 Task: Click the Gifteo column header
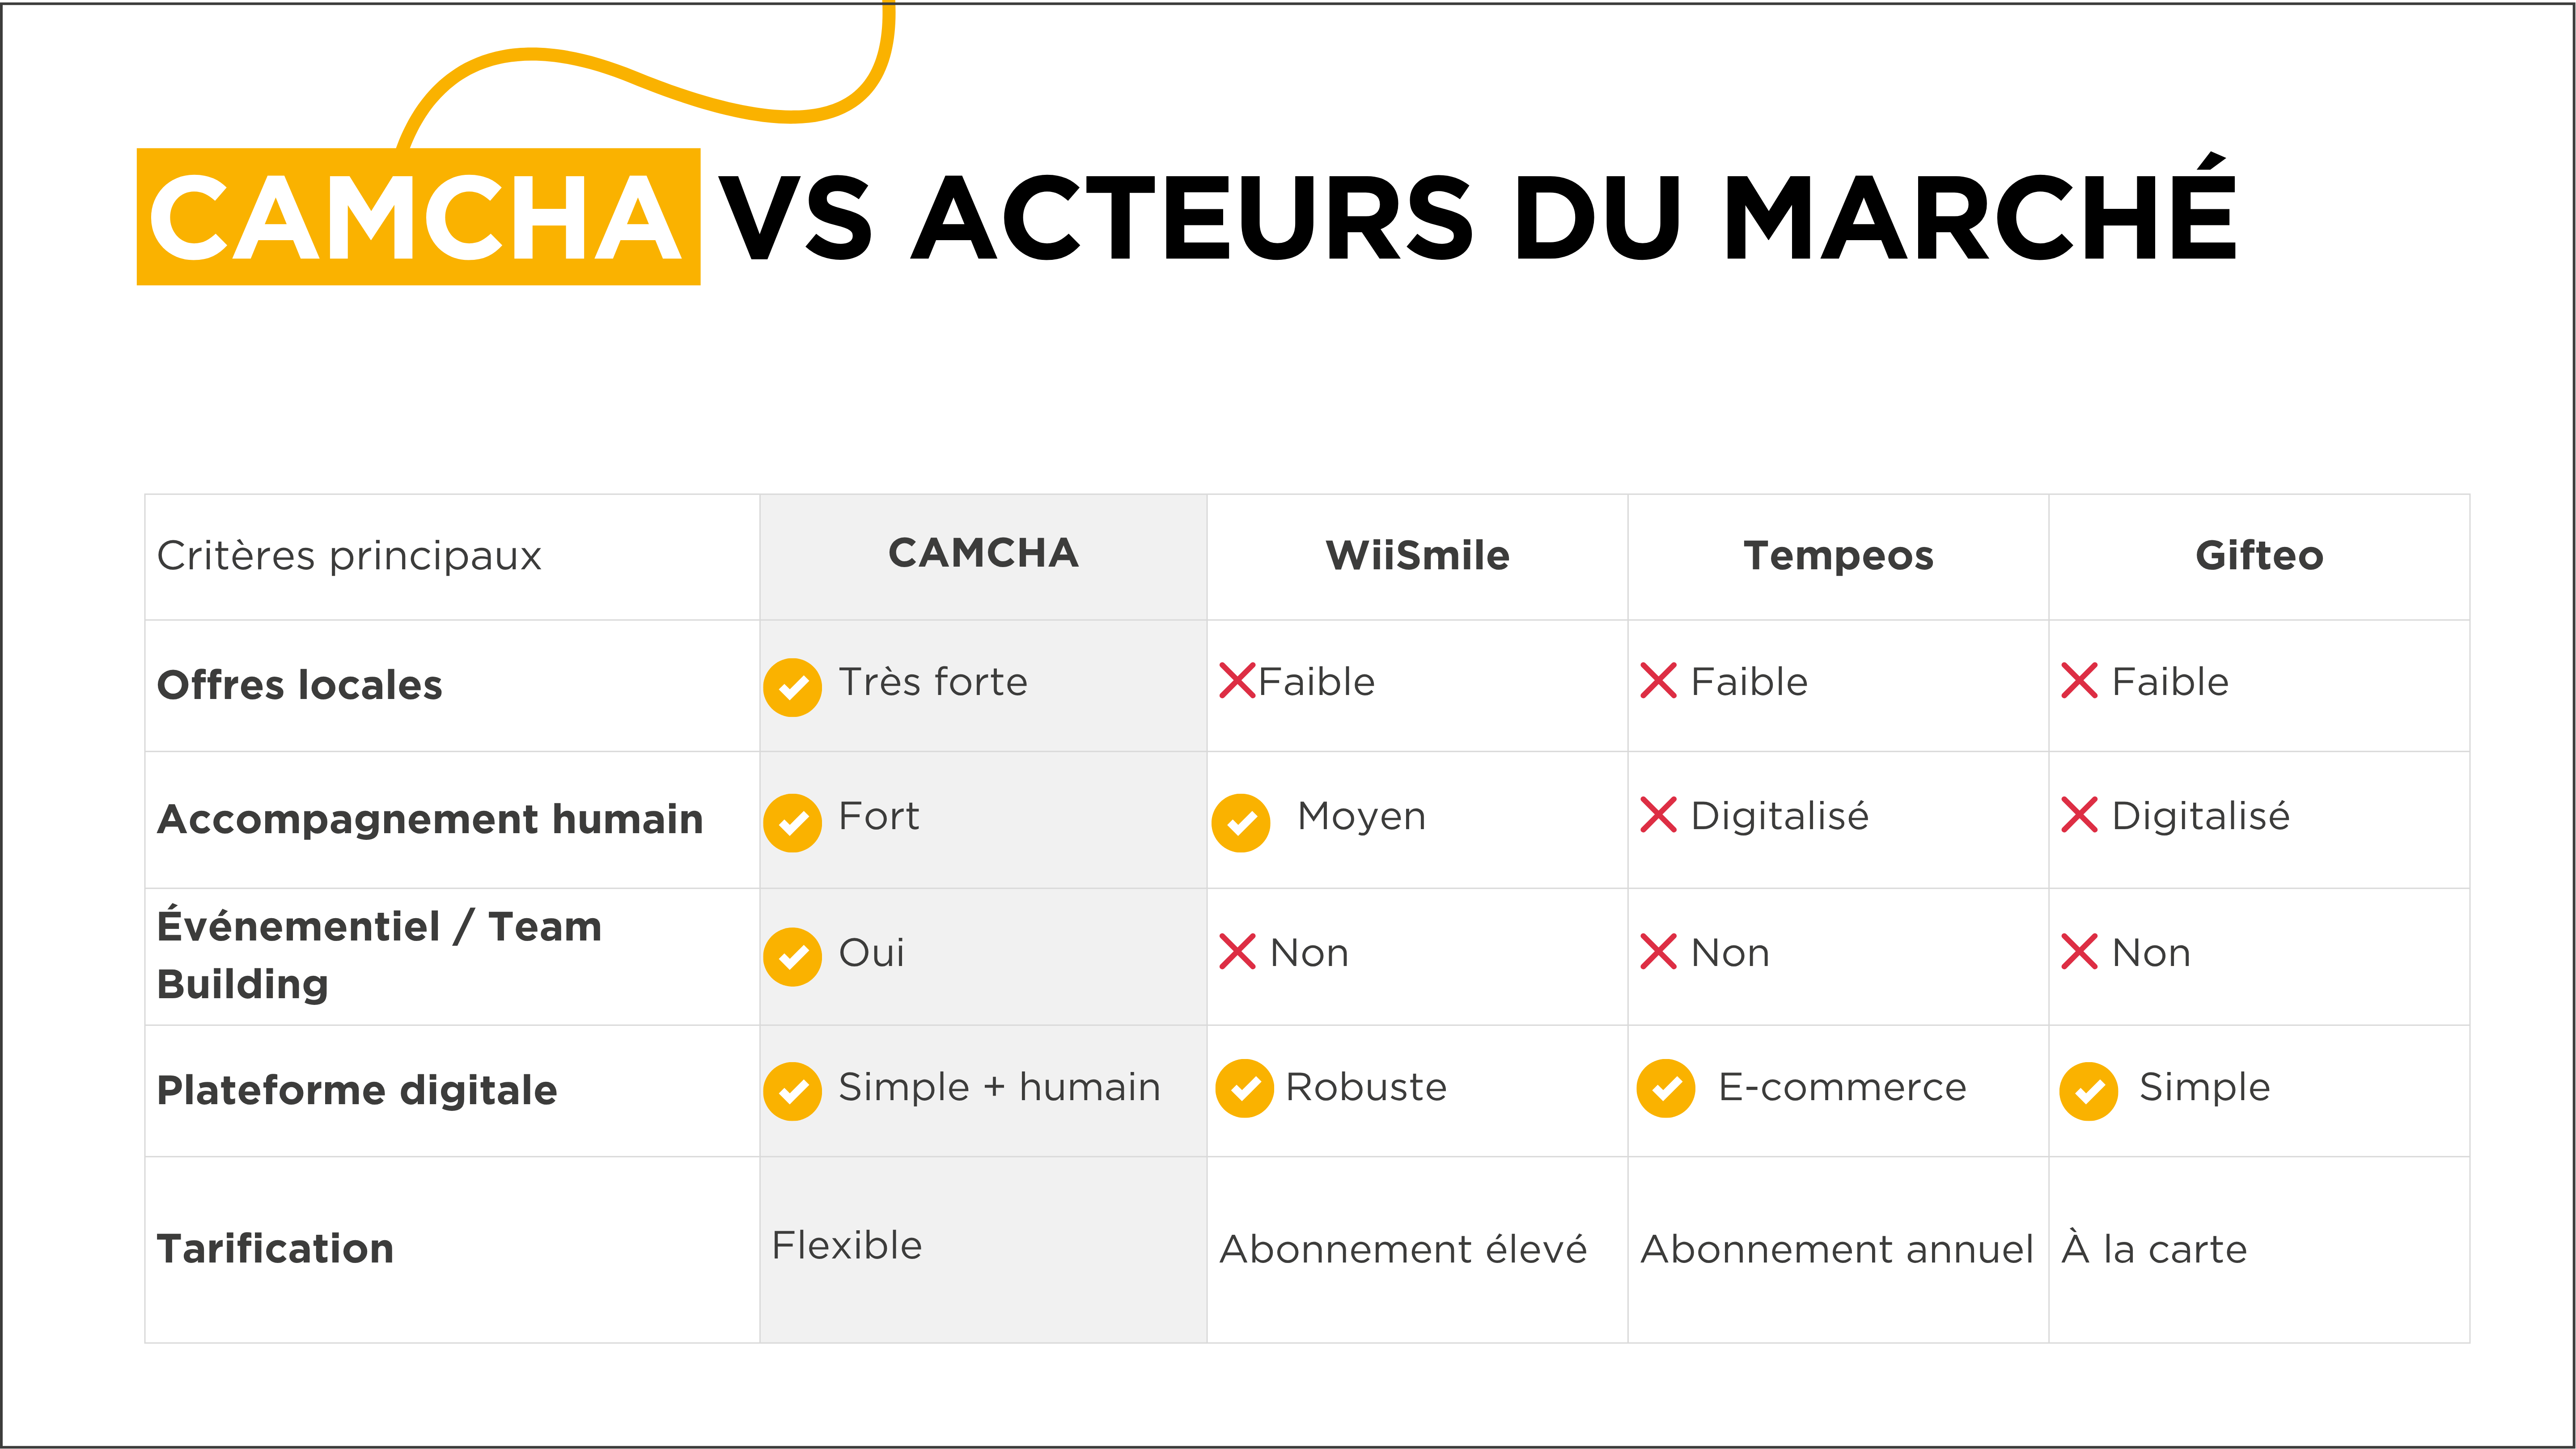click(2259, 556)
